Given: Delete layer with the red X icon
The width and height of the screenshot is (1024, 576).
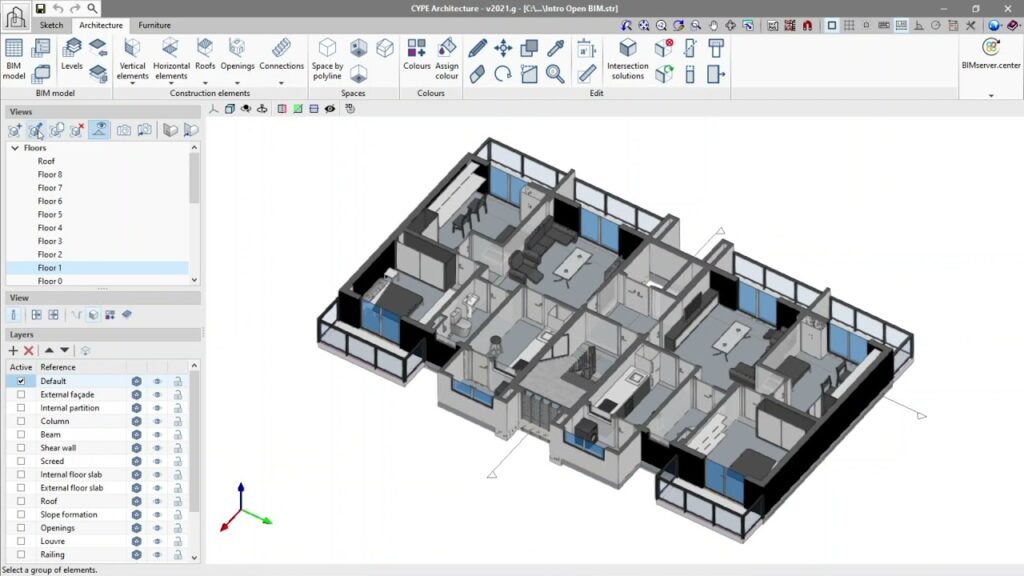Looking at the screenshot, I should click(x=29, y=351).
